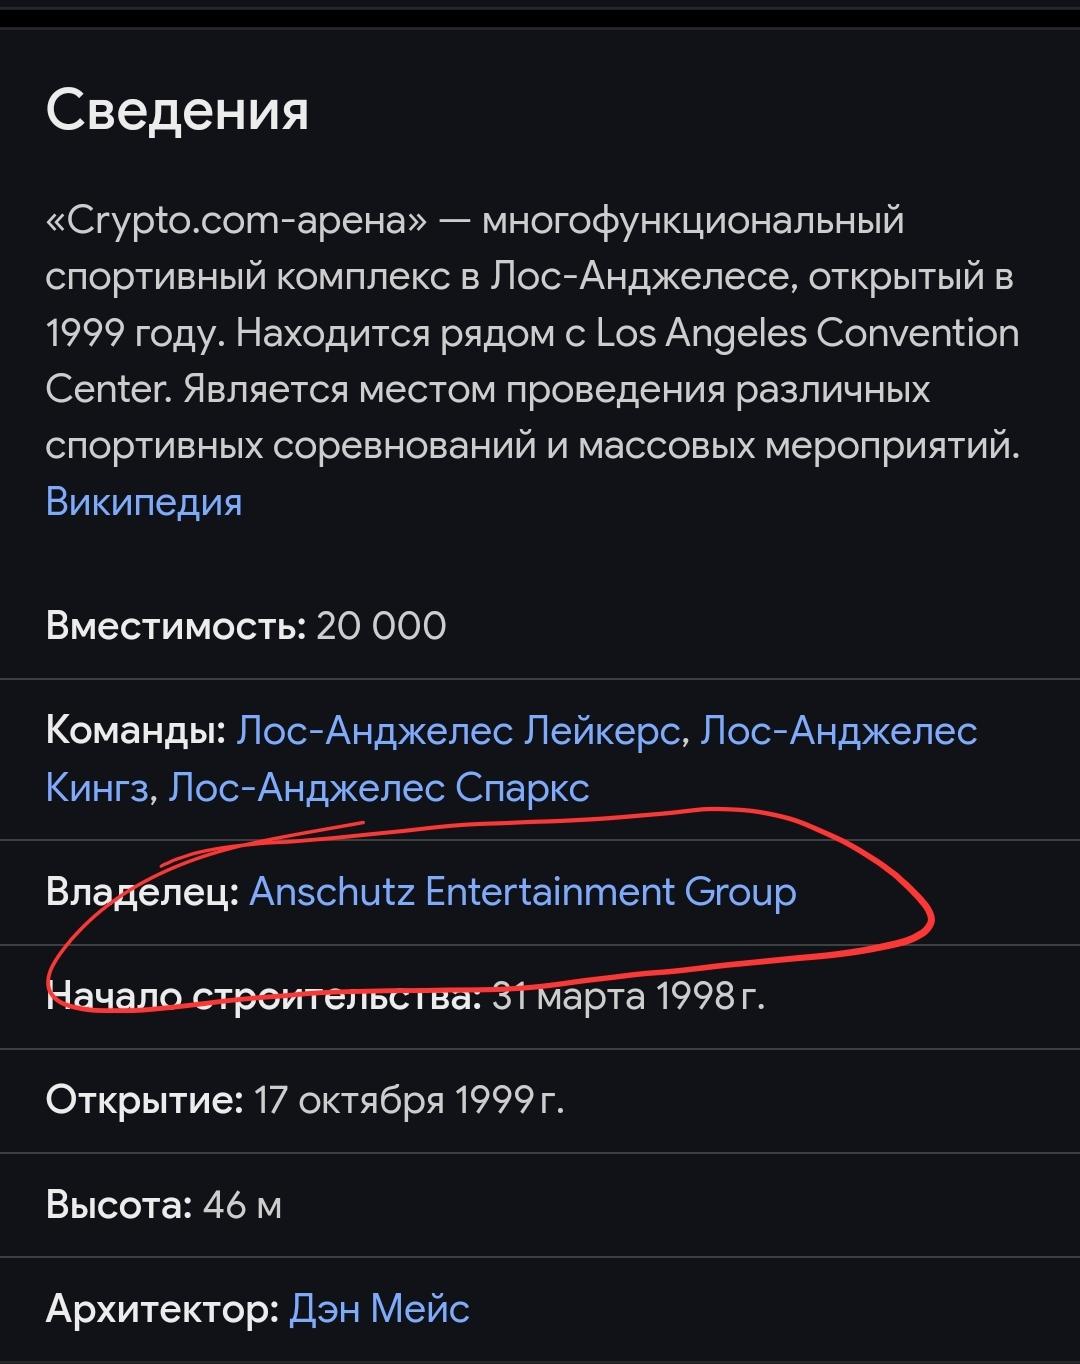Image resolution: width=1080 pixels, height=1364 pixels.
Task: Click the Сведения section heading
Action: coord(177,109)
